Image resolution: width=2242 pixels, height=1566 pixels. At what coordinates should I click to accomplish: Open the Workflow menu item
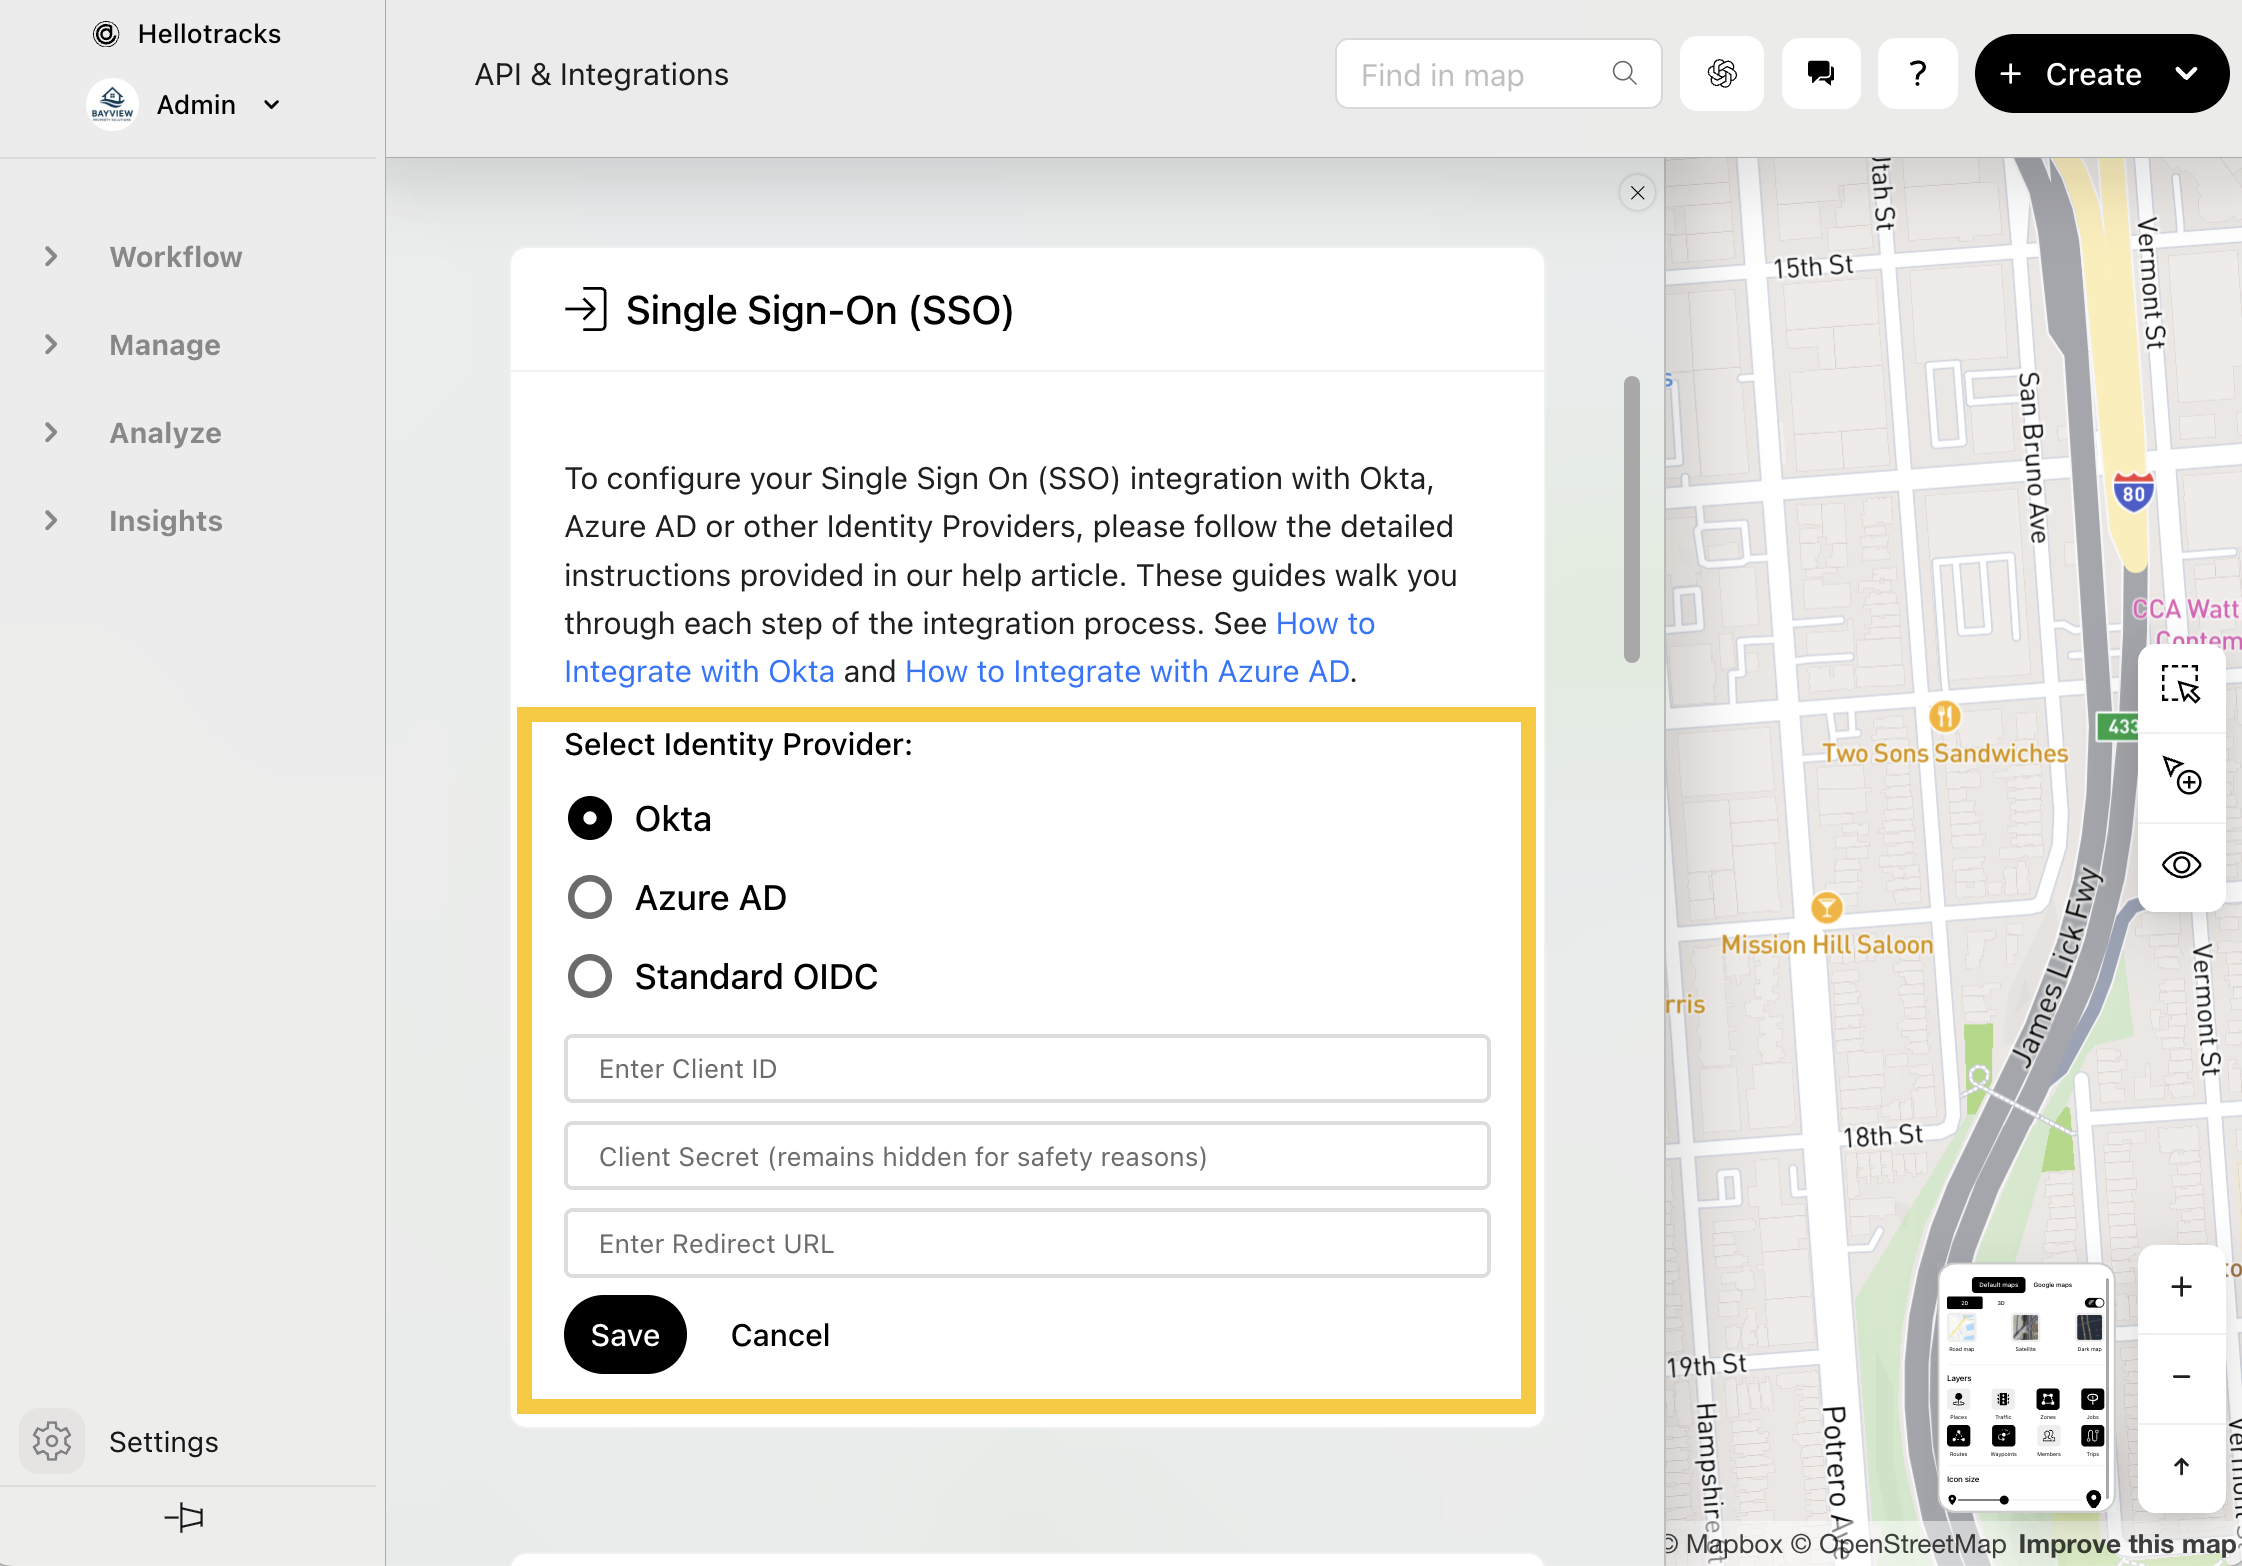[176, 257]
